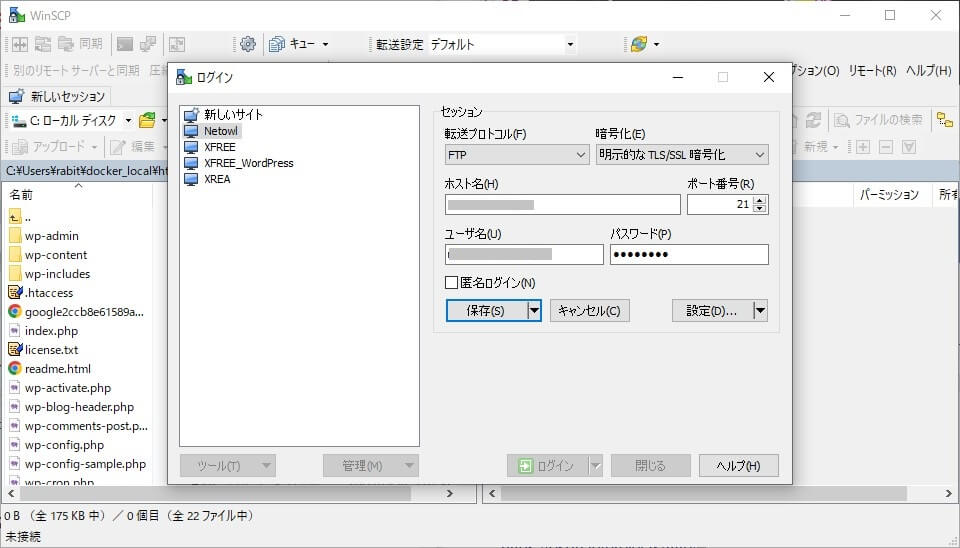Select the readme.html file
Viewport: 960px width, 548px height.
(57, 369)
